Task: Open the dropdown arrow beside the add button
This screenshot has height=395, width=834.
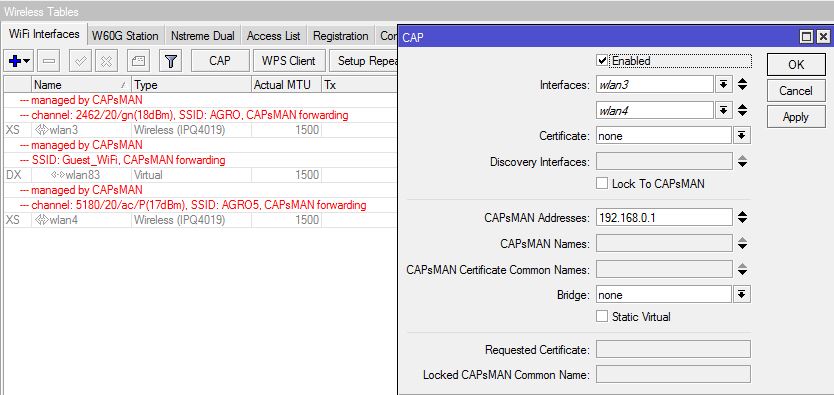Action: click(x=27, y=61)
